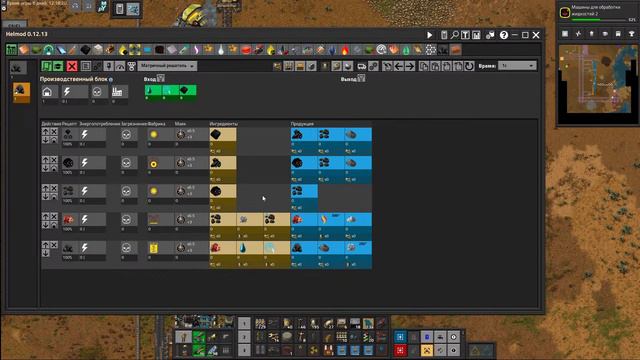Open the Время time dropdown
This screenshot has width=640, height=360.
(517, 66)
